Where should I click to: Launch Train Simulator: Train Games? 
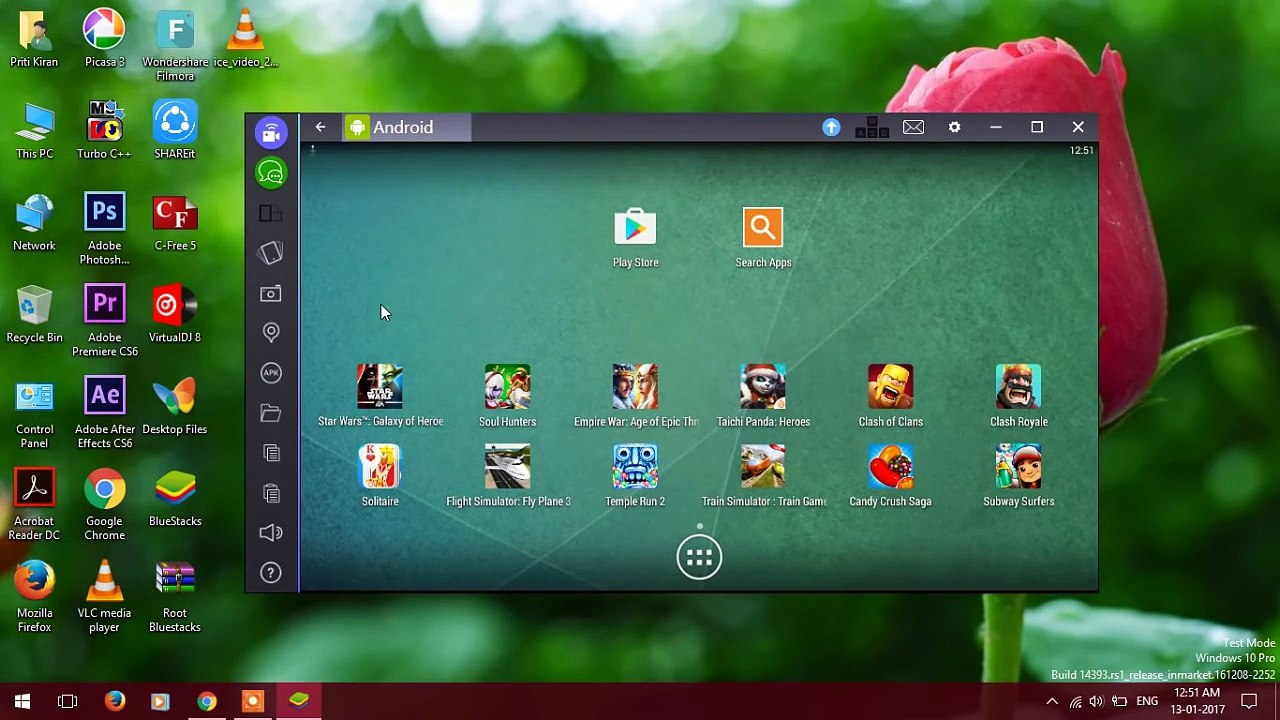[763, 476]
